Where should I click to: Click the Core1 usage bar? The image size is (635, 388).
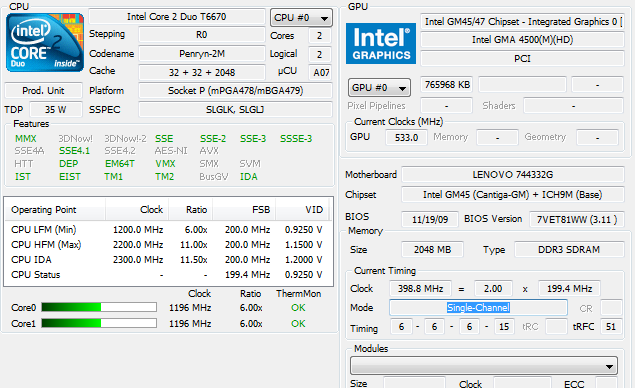pos(99,323)
